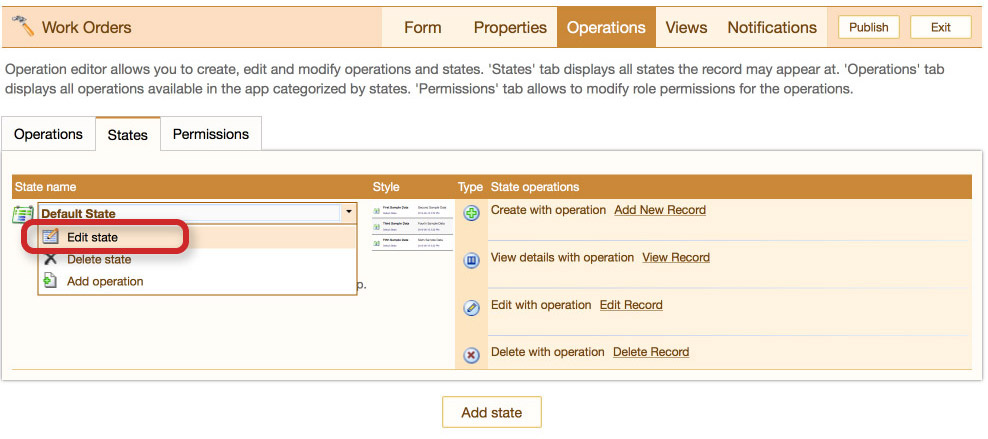Switch to the Permissions tab
This screenshot has height=439, width=988.
(x=211, y=134)
